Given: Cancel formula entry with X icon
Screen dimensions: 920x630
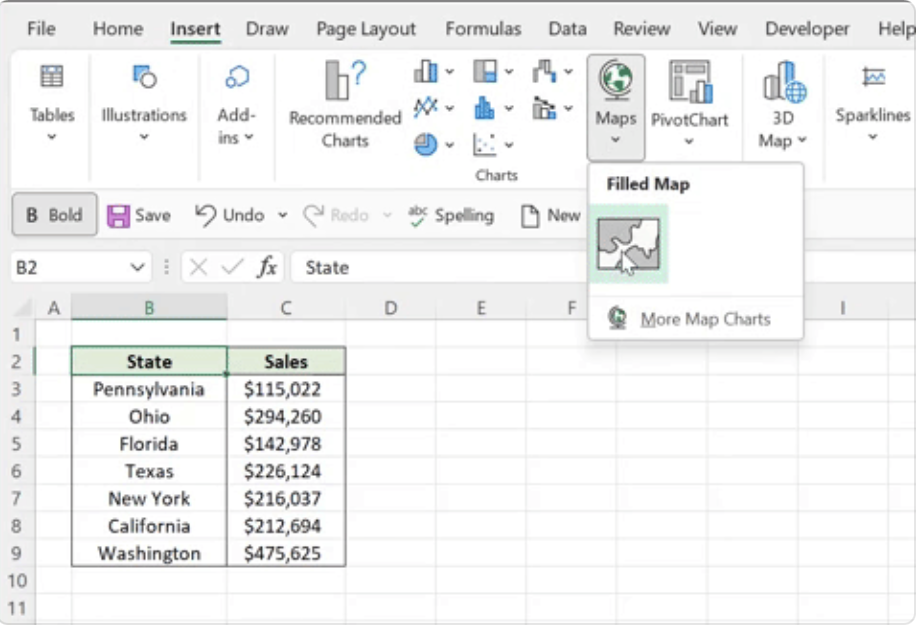Looking at the screenshot, I should point(198,267).
